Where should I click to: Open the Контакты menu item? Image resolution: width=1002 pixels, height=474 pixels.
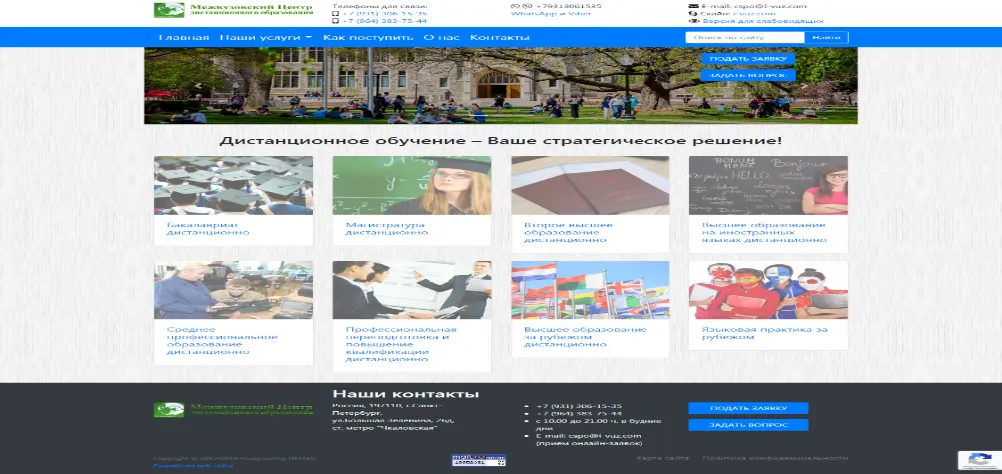click(499, 38)
